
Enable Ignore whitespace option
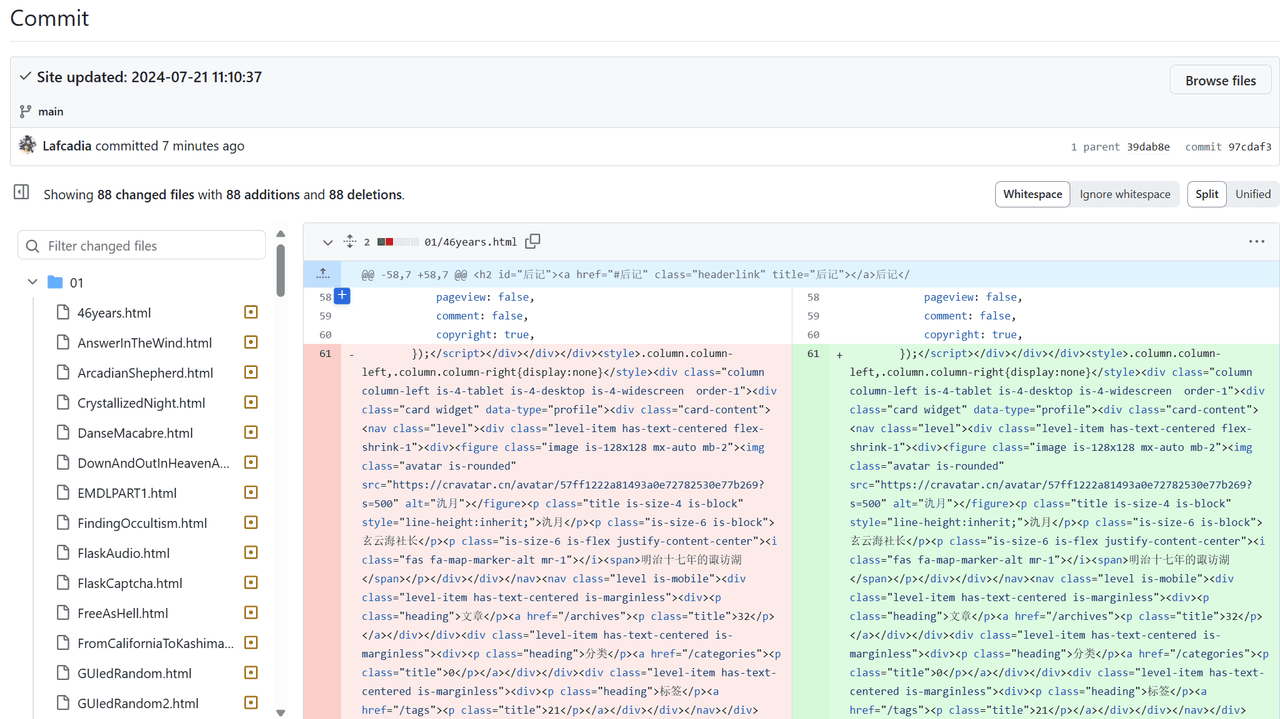pyautogui.click(x=1124, y=194)
